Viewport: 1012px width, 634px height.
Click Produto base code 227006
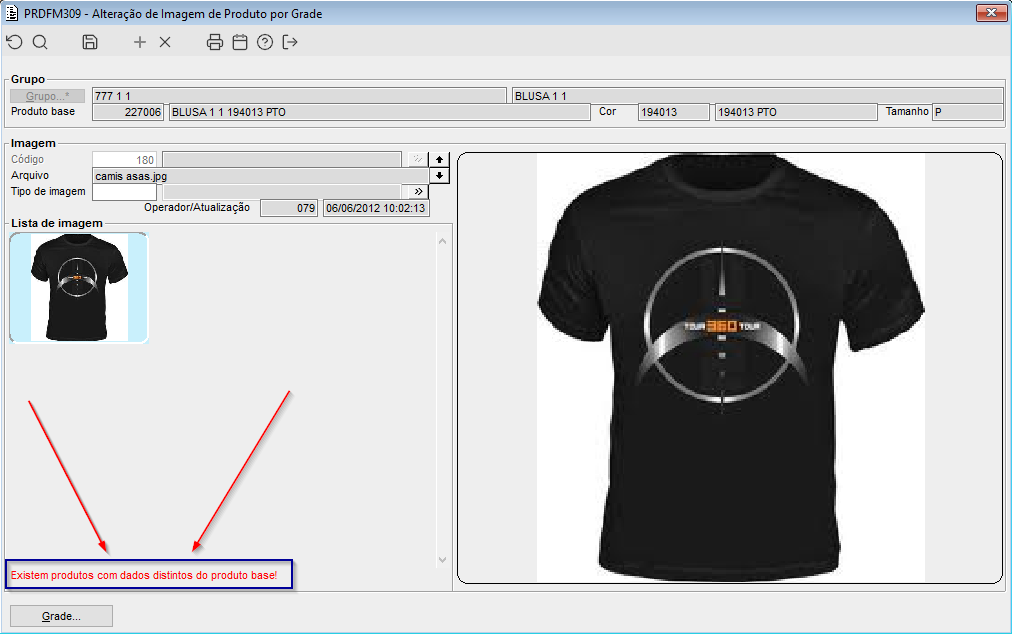pos(128,112)
